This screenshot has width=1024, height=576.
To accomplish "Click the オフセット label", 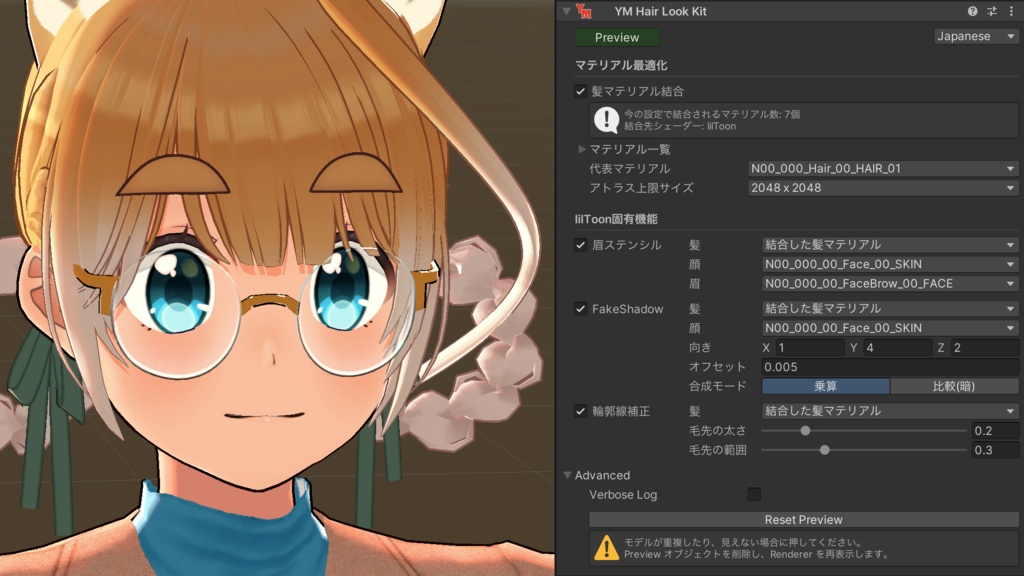I will (717, 367).
